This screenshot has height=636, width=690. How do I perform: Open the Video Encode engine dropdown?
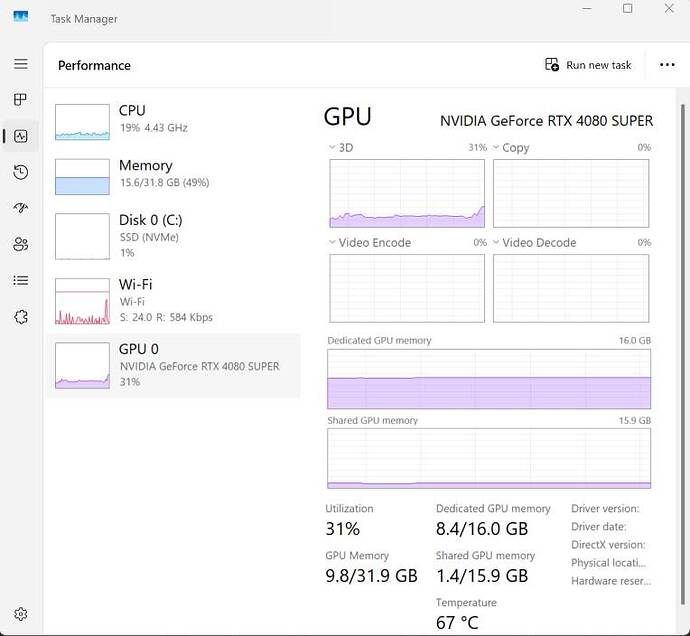[x=332, y=242]
